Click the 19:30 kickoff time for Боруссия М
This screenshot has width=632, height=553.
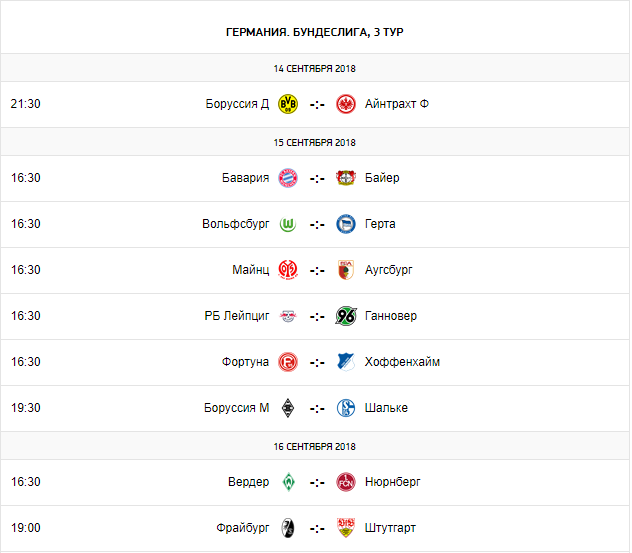[x=26, y=408]
